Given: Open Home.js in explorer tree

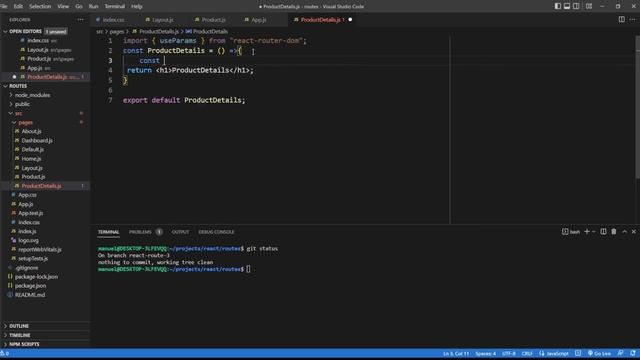Looking at the screenshot, I should coord(31,159).
